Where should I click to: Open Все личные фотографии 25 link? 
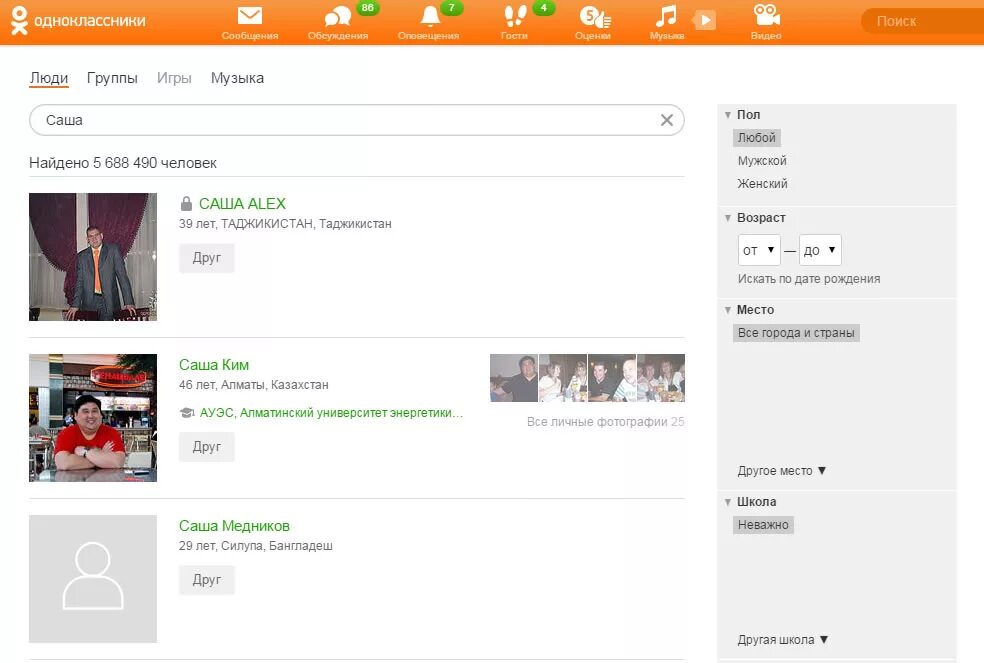pyautogui.click(x=606, y=422)
